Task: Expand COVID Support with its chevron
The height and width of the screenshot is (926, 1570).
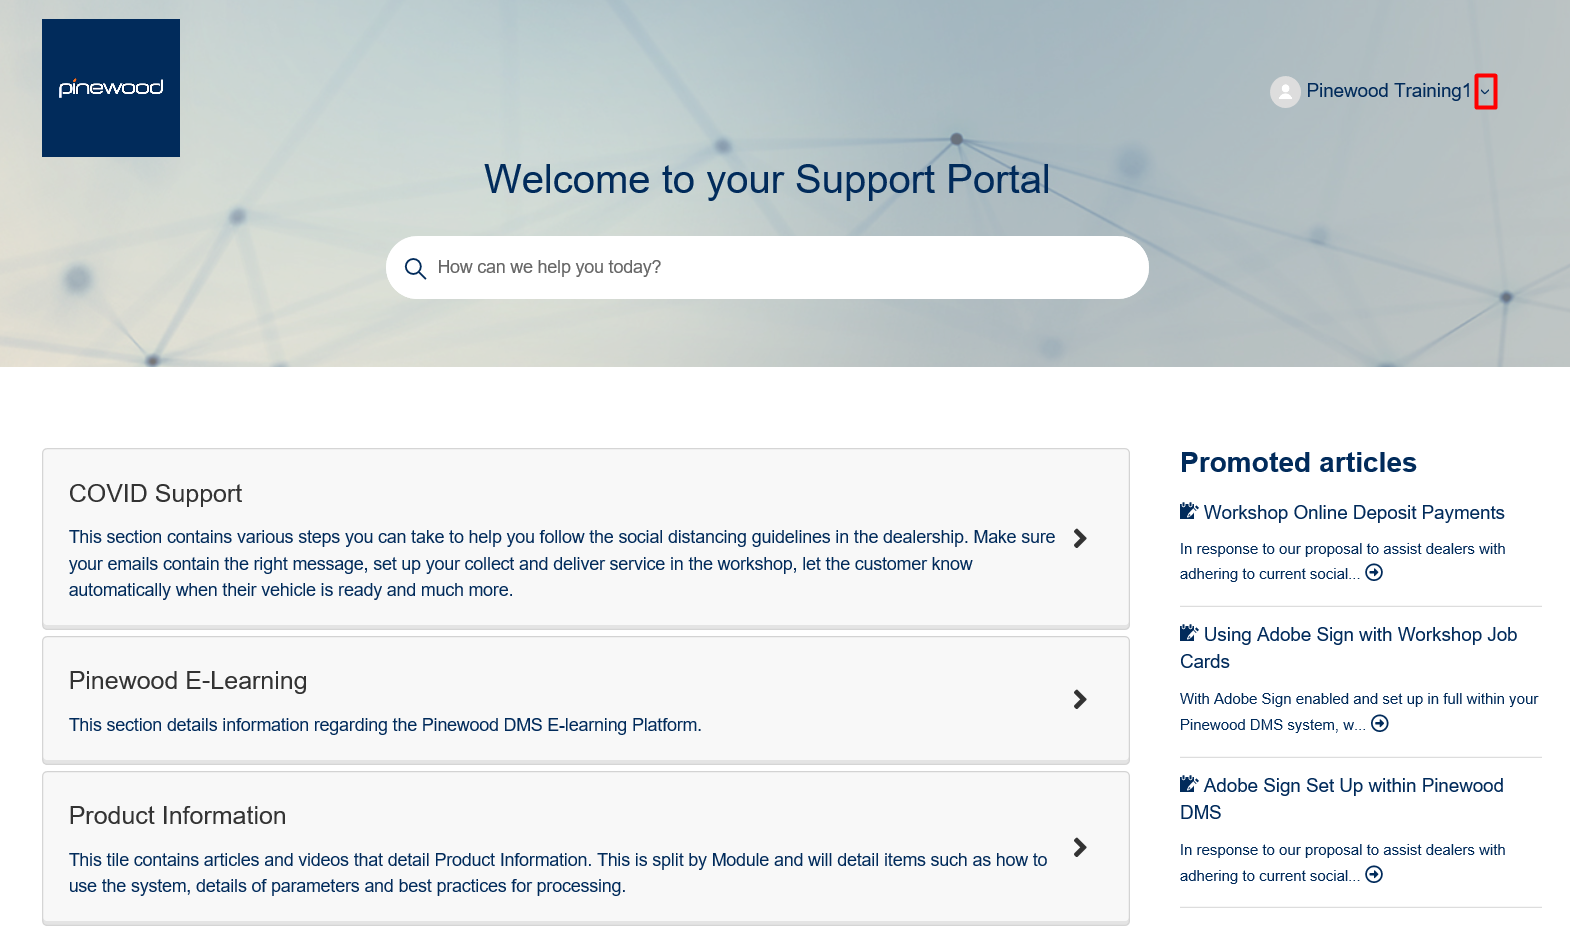Action: tap(1080, 538)
